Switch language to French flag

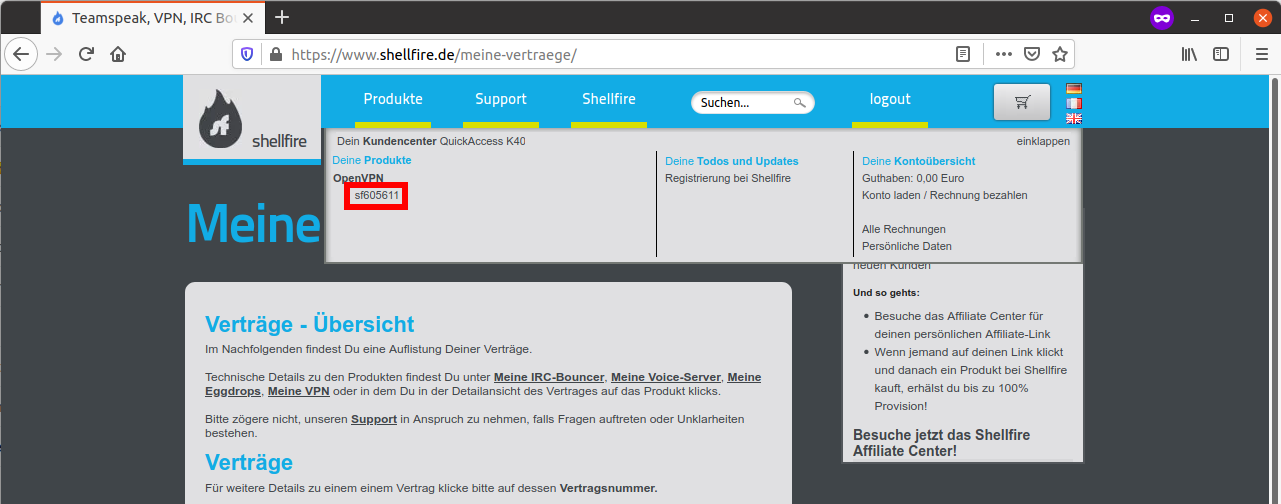1074,103
